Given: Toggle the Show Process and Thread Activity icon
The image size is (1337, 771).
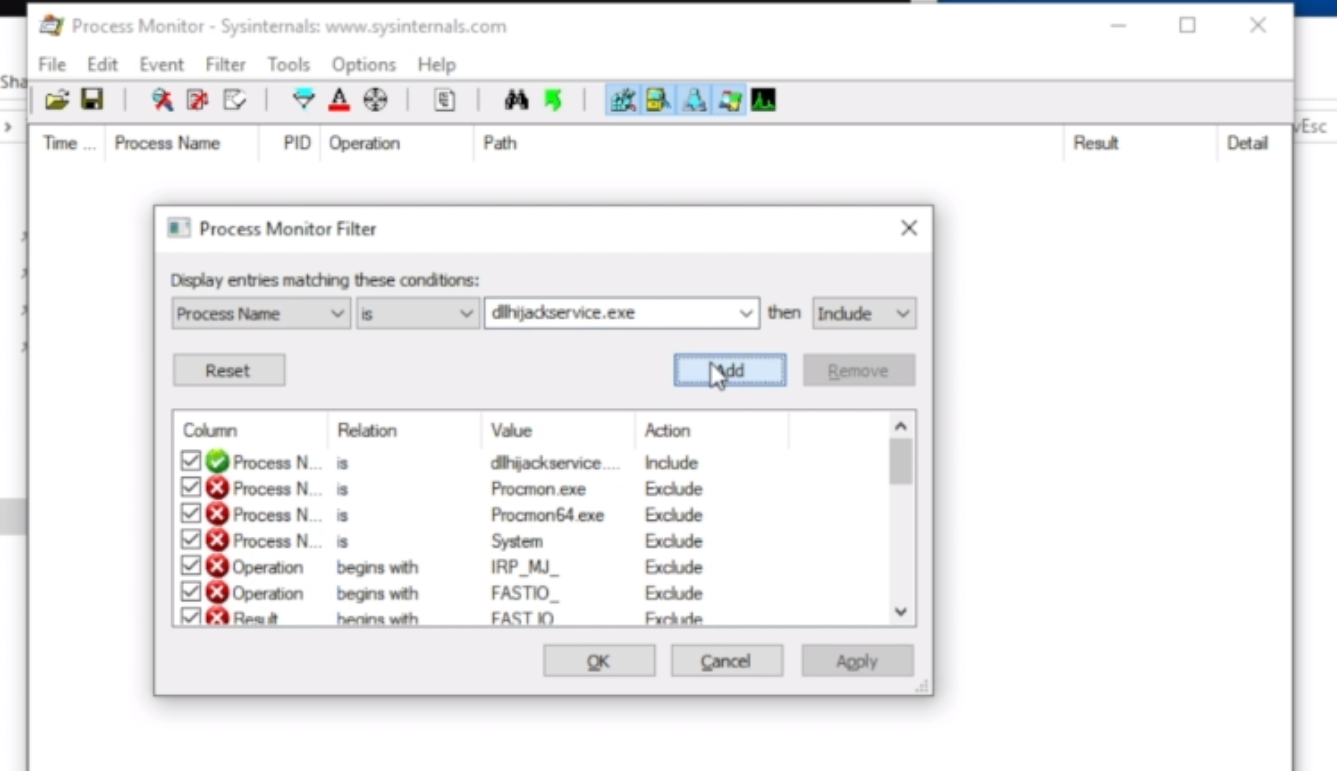Looking at the screenshot, I should point(730,100).
